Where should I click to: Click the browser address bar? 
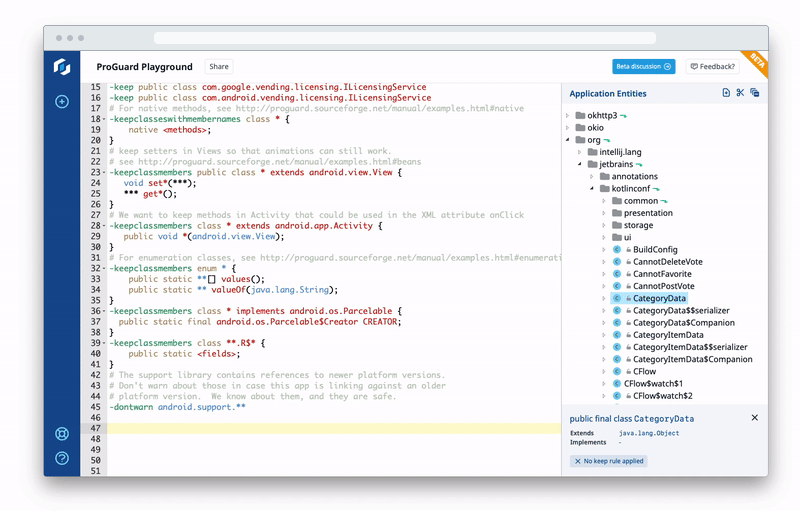point(405,38)
